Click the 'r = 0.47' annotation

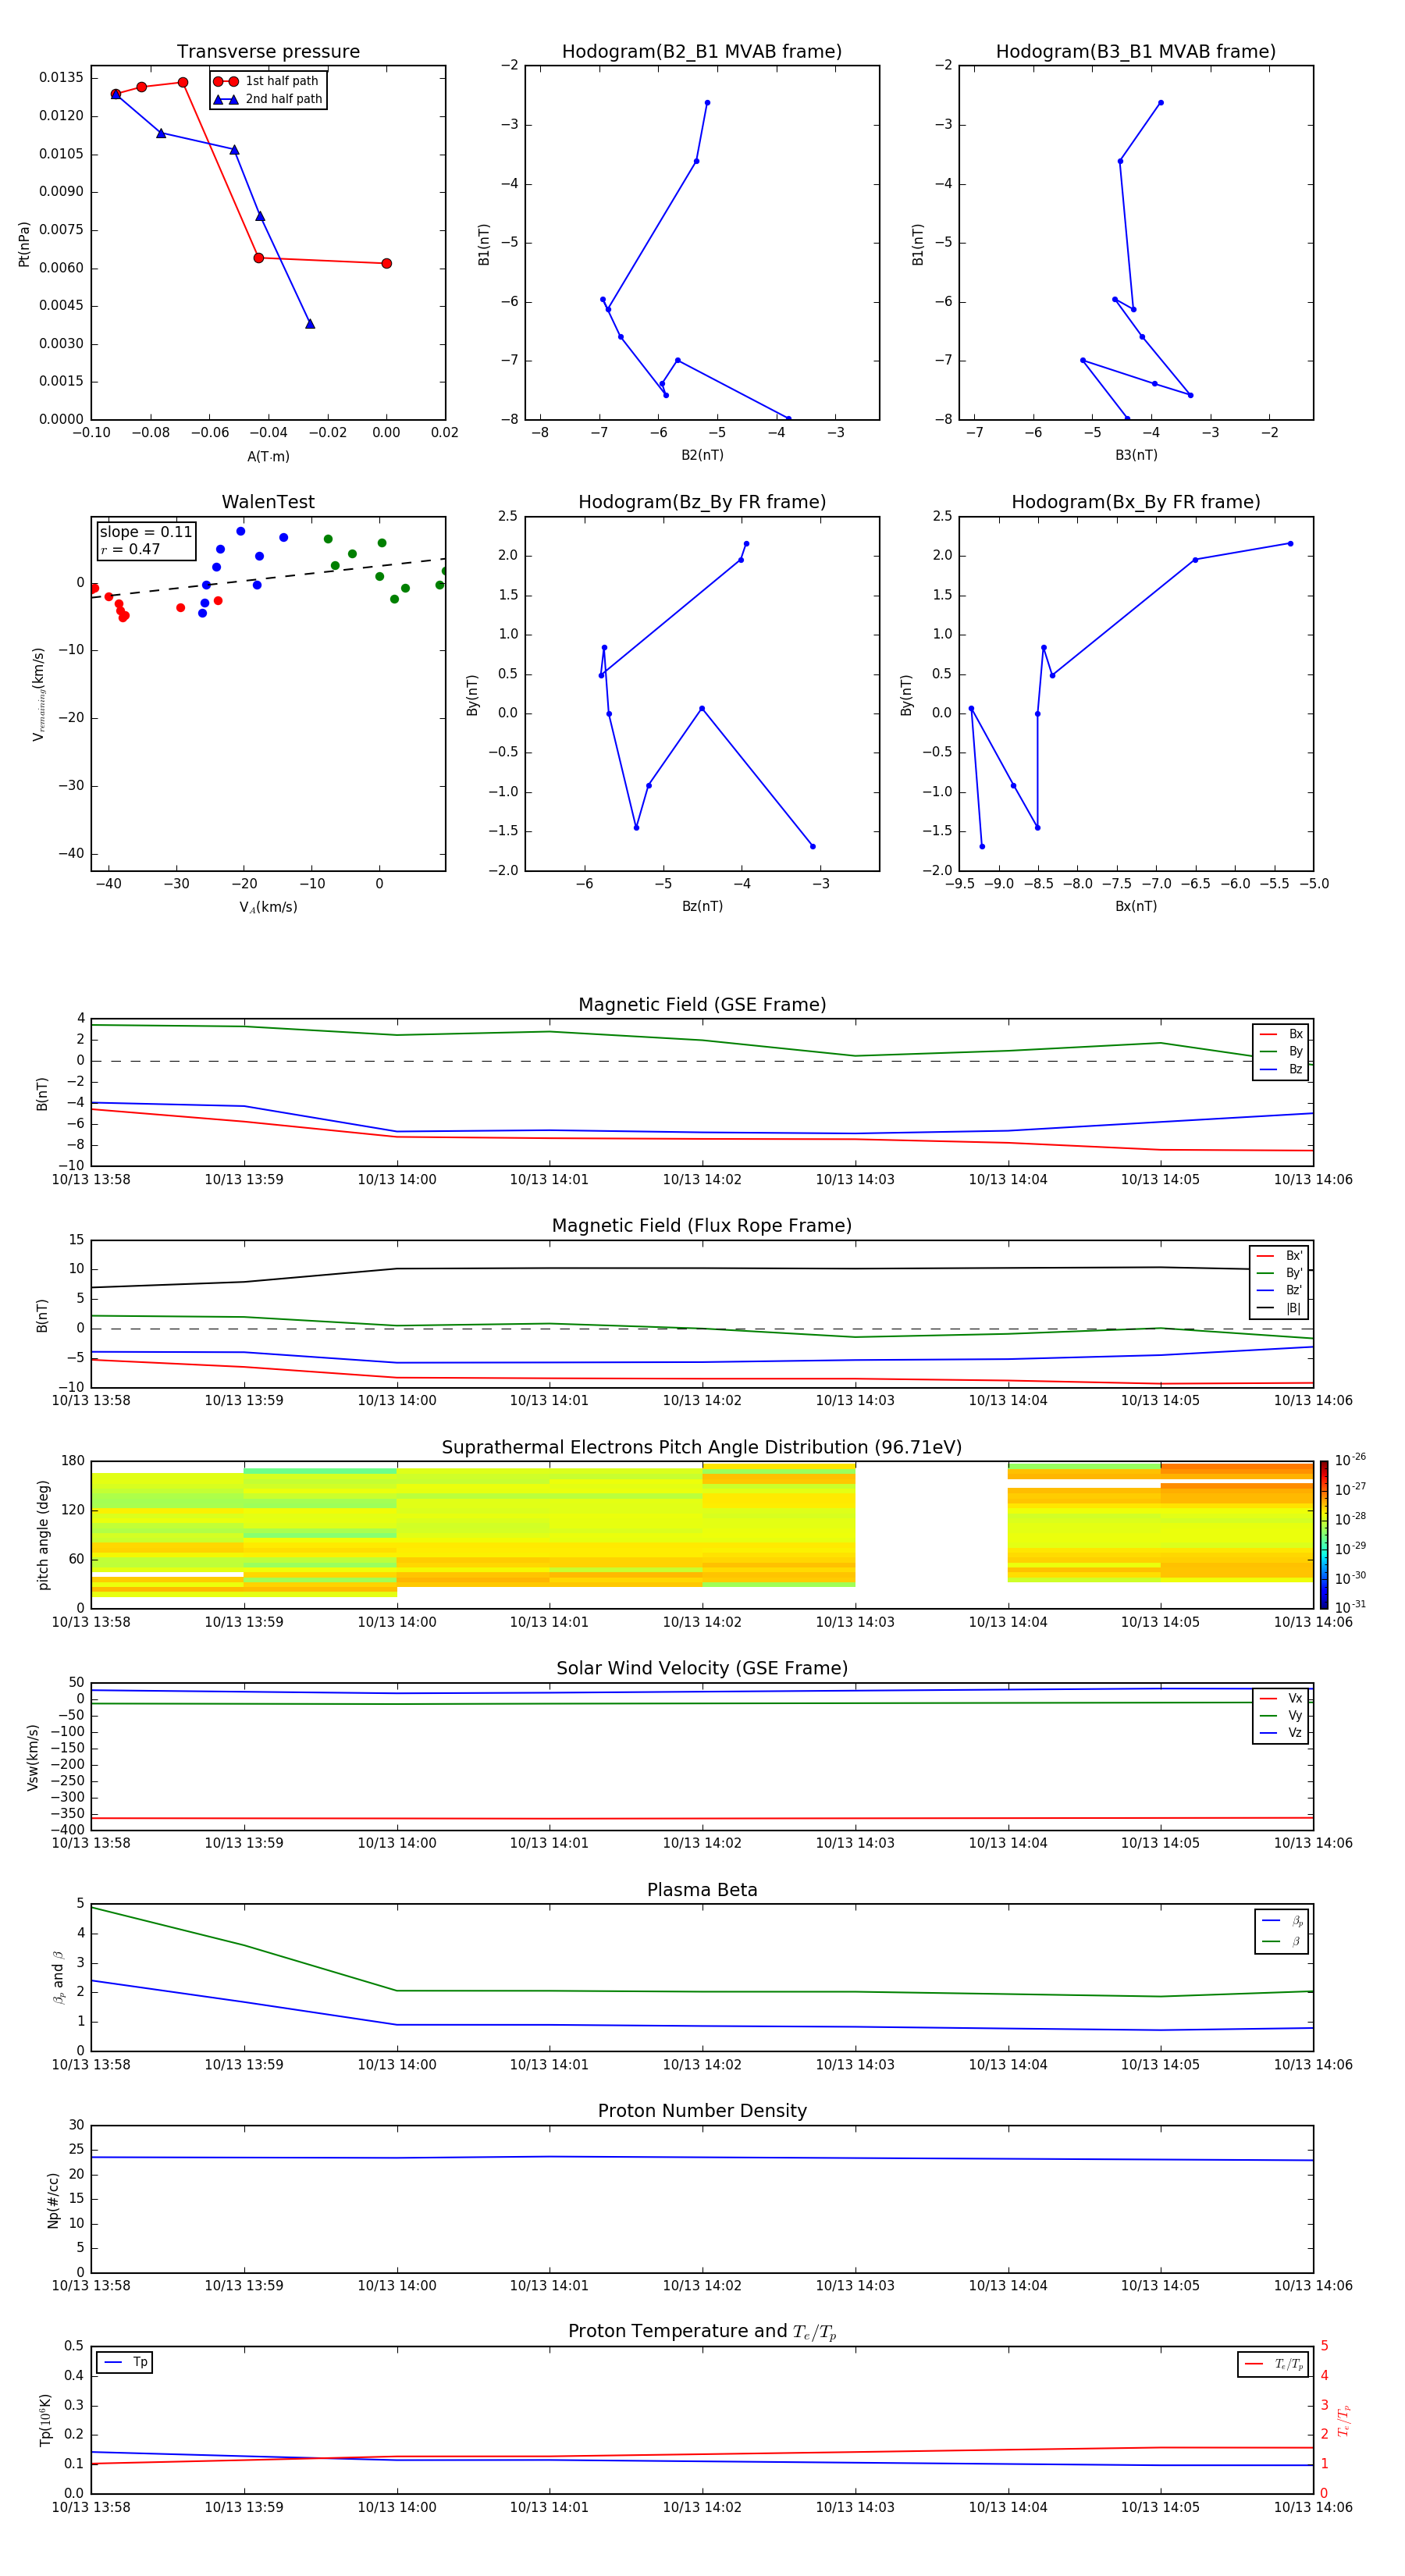click(130, 549)
